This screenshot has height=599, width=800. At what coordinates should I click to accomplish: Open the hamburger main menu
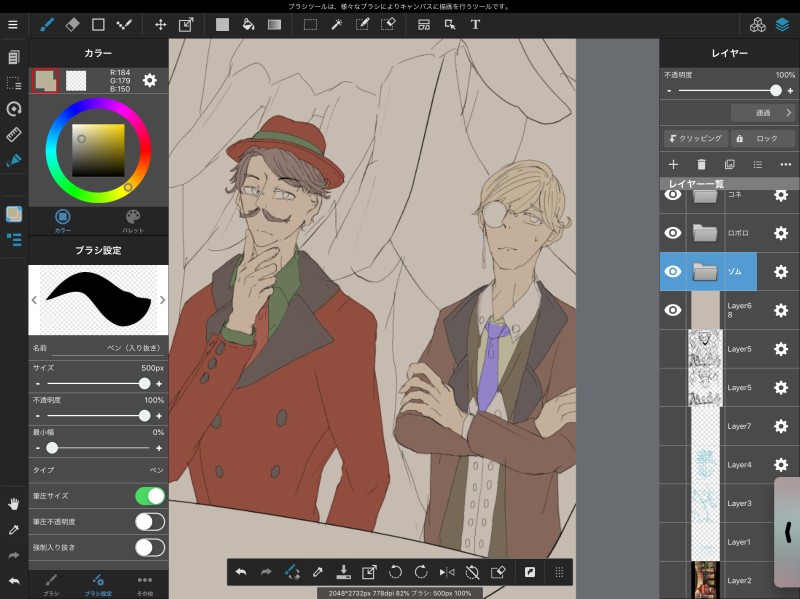pyautogui.click(x=13, y=24)
